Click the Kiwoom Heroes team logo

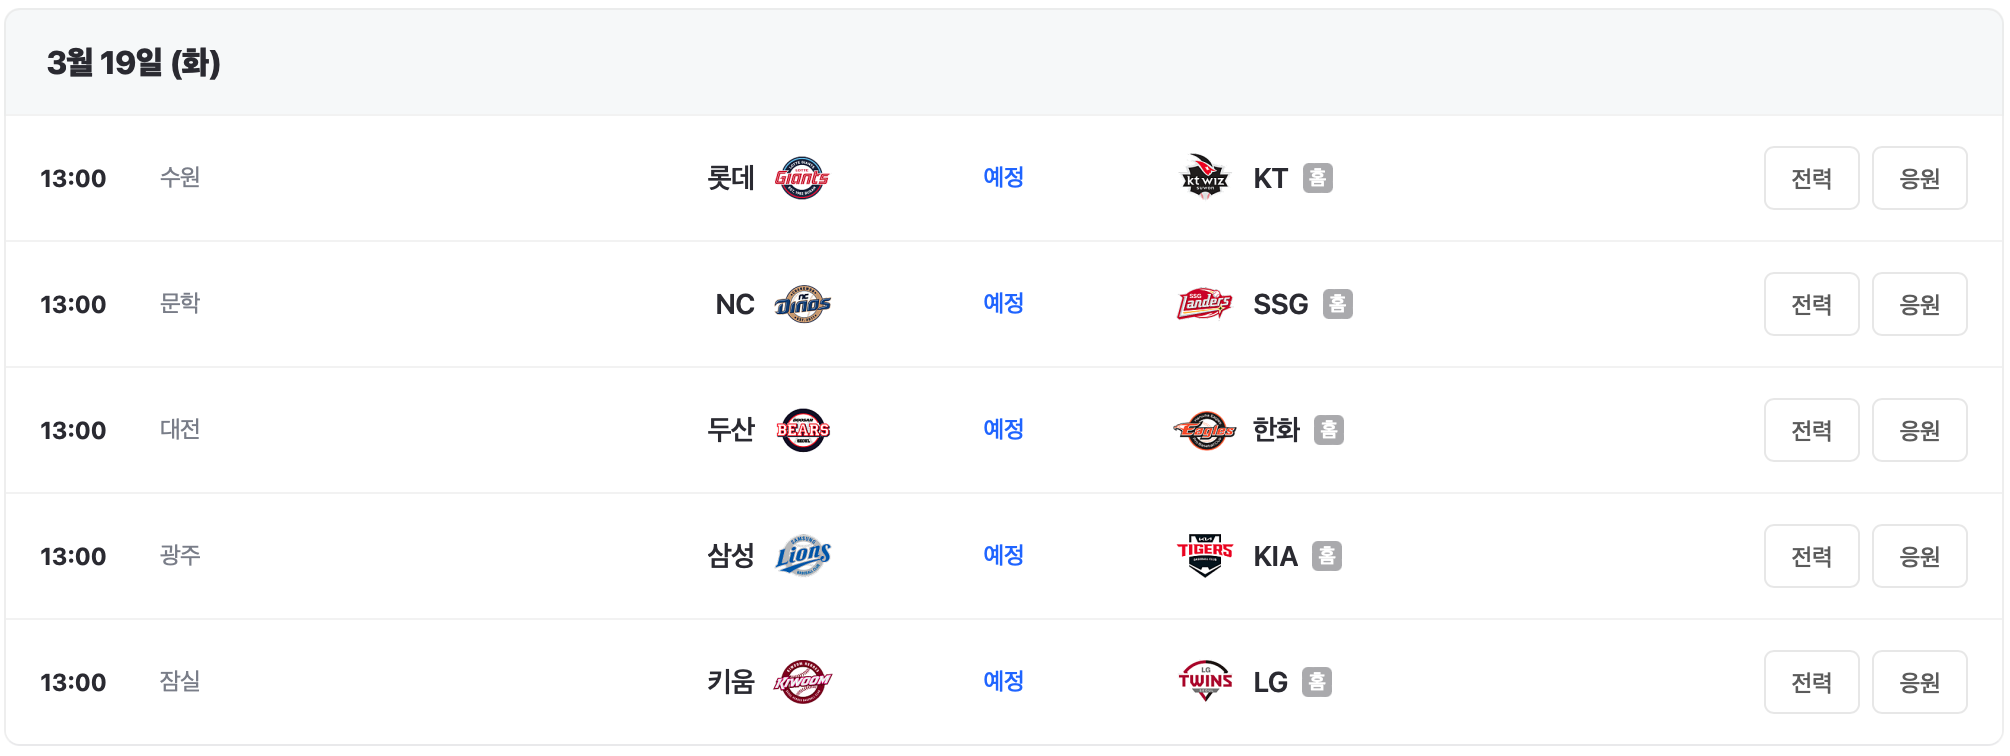pos(803,681)
